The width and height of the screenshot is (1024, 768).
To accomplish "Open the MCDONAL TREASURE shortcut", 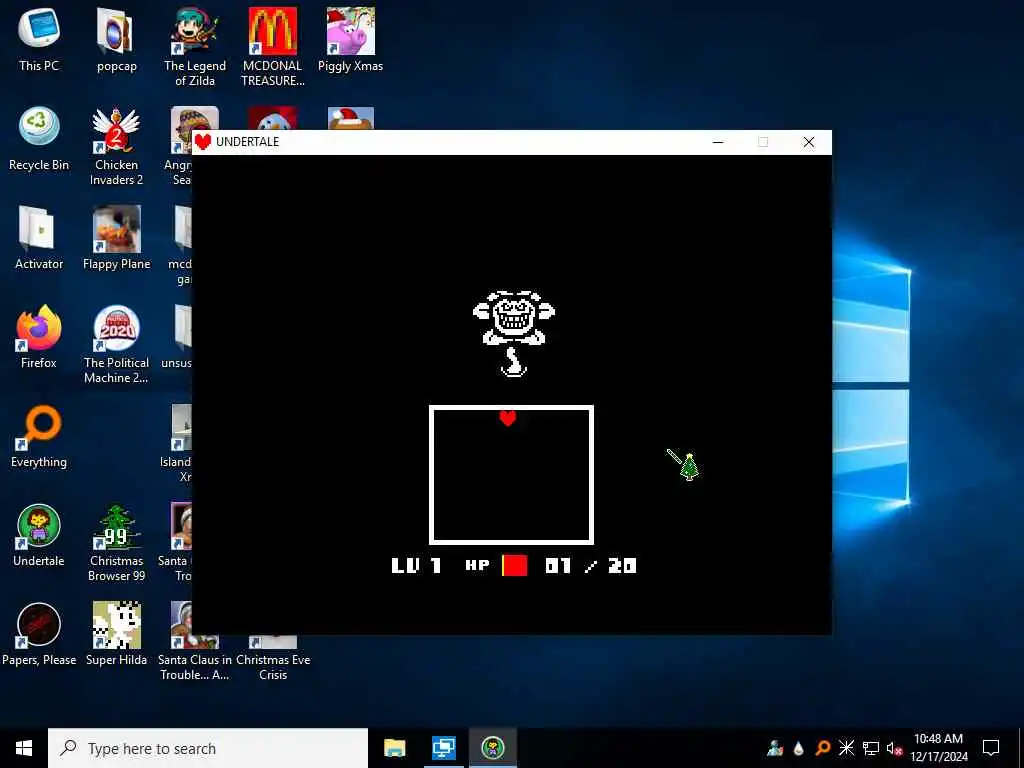I will [272, 47].
